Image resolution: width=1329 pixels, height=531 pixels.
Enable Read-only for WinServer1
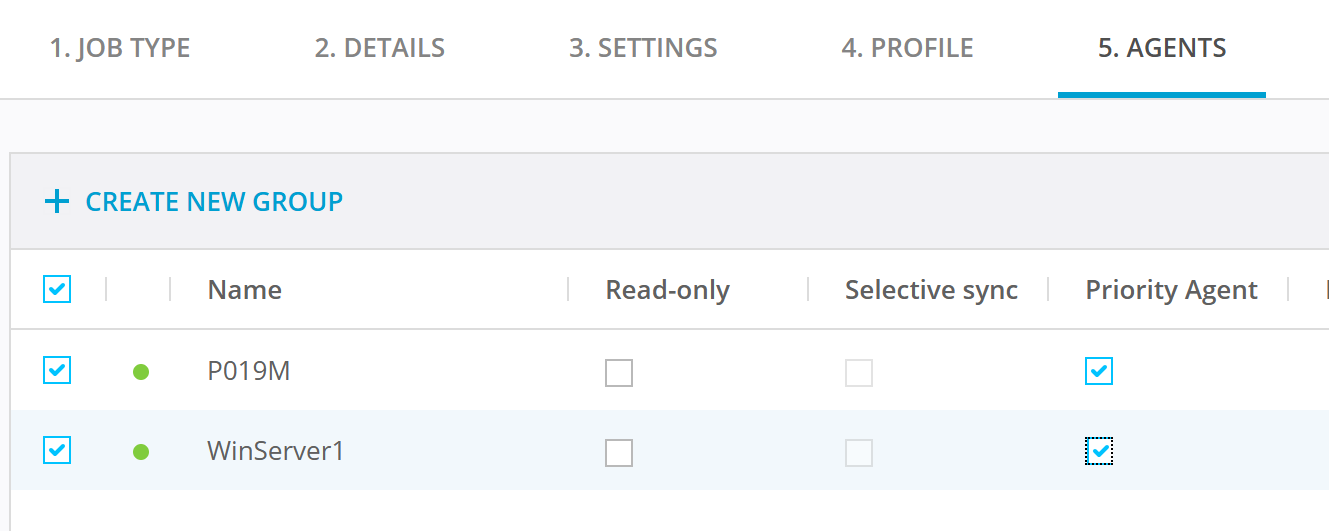coord(619,453)
